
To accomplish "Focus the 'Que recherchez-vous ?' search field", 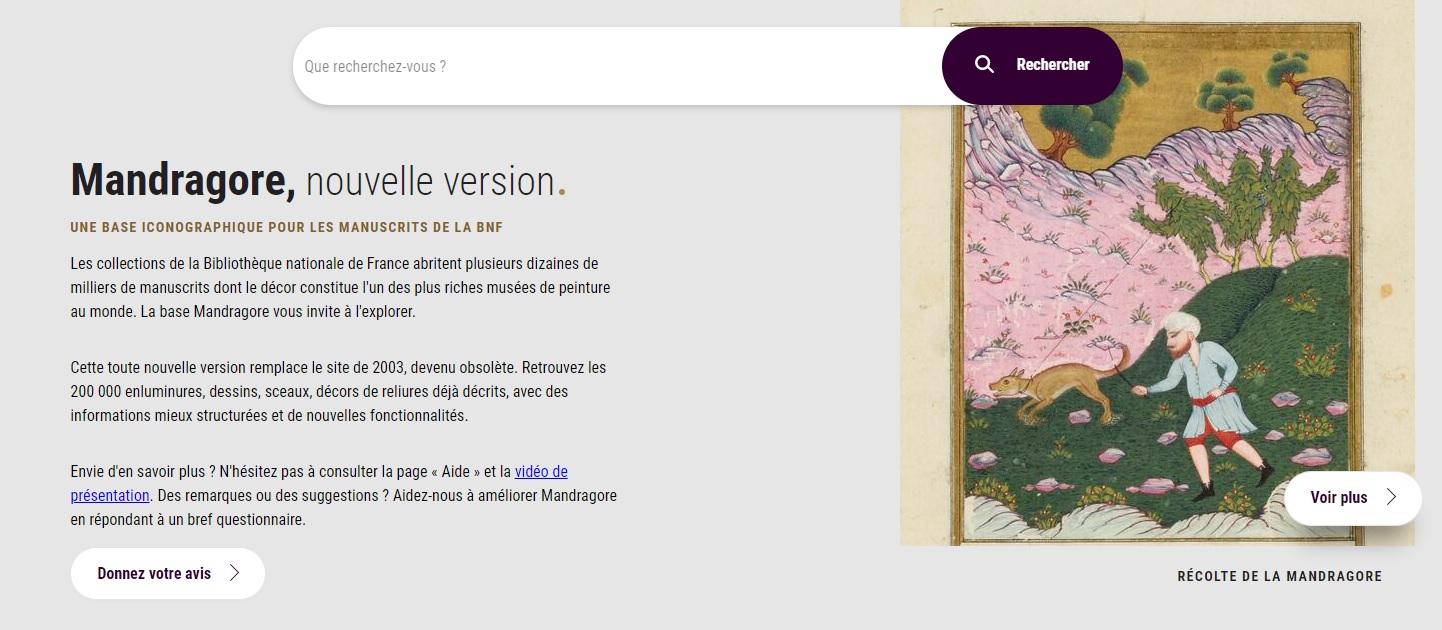I will [615, 66].
